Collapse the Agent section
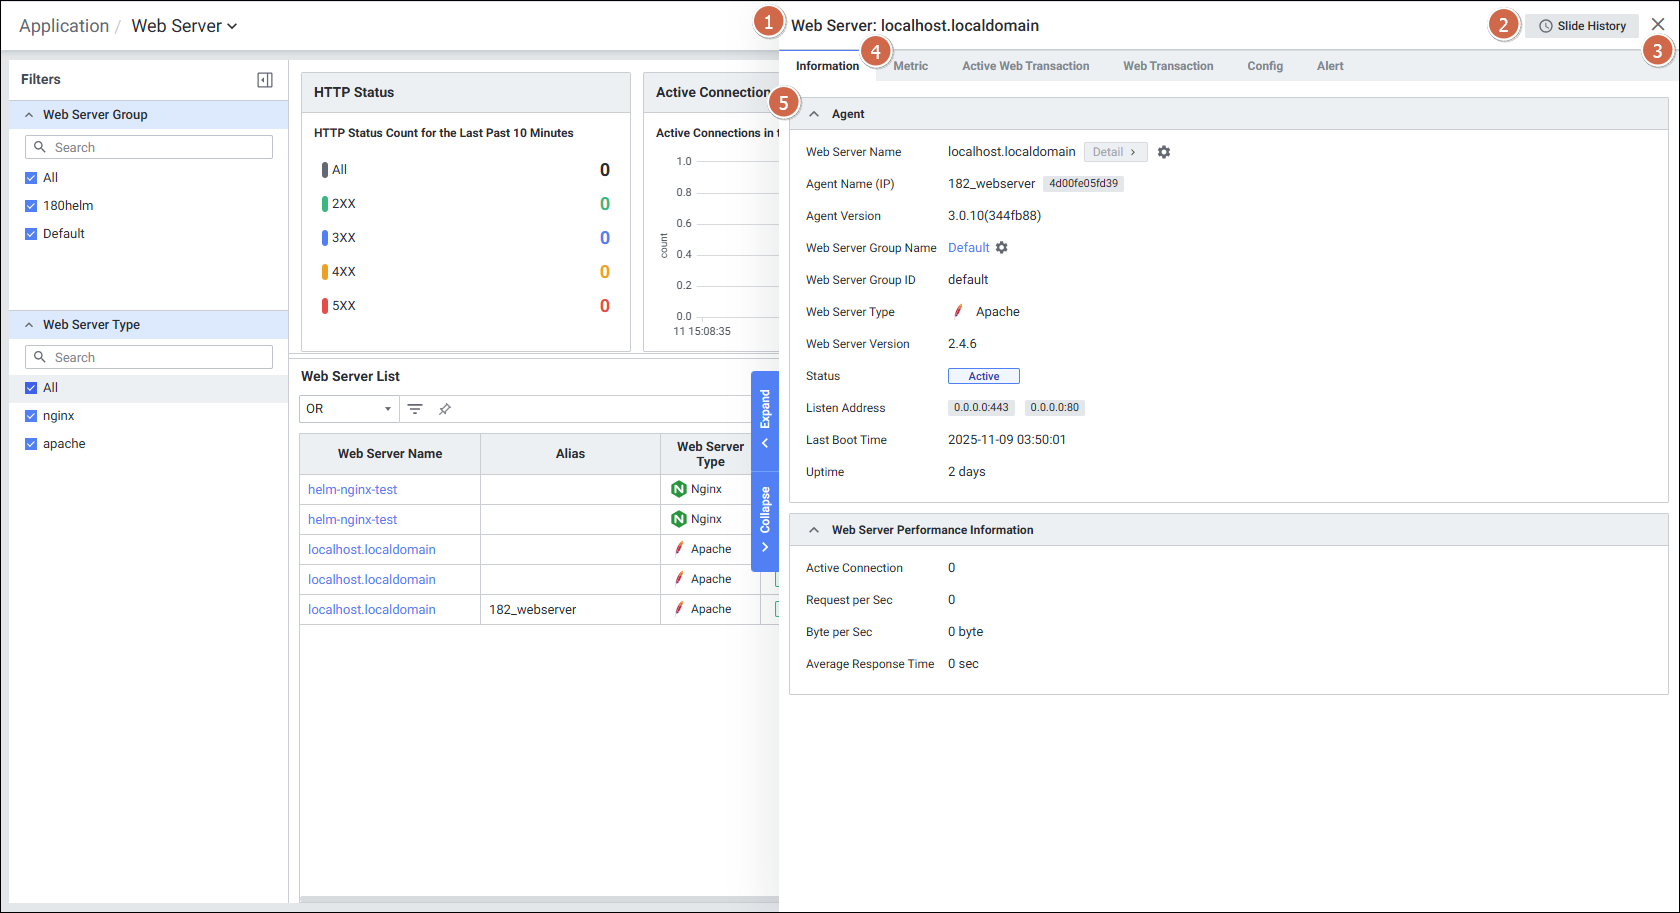 point(814,114)
